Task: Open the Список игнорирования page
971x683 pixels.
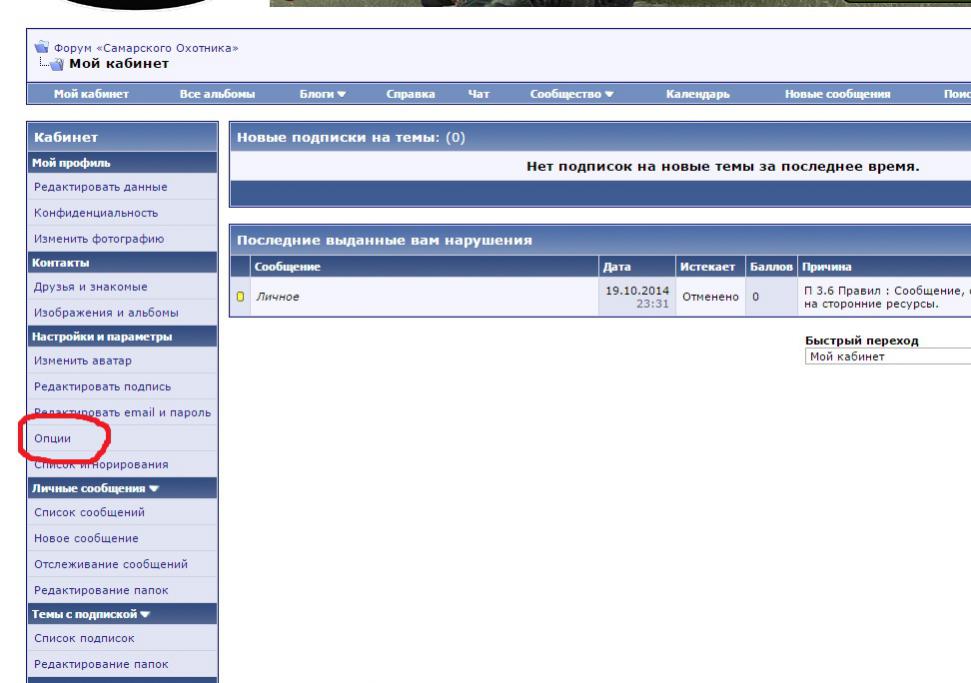Action: [102, 463]
